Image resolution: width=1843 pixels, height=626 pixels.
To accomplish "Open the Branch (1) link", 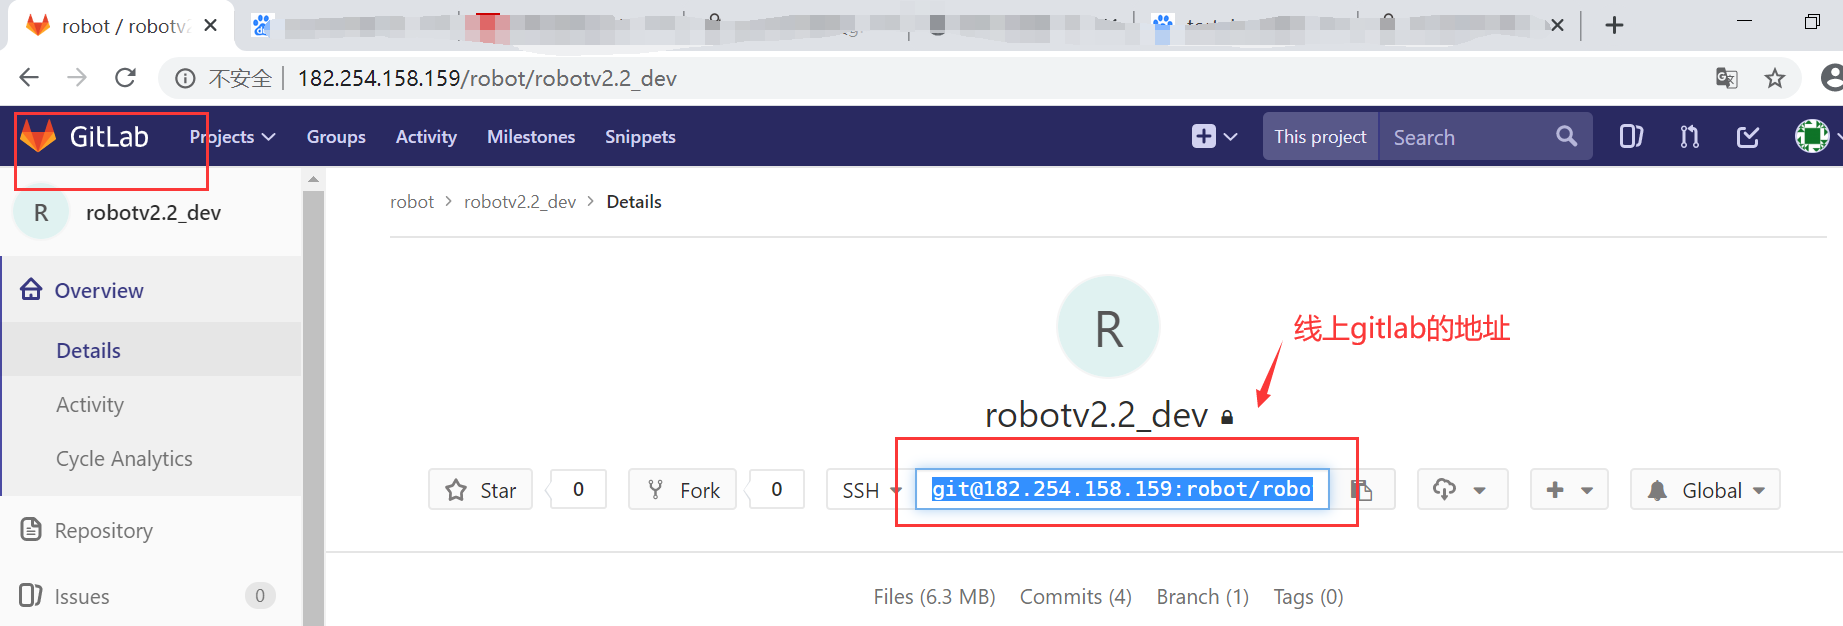I will 1202,597.
